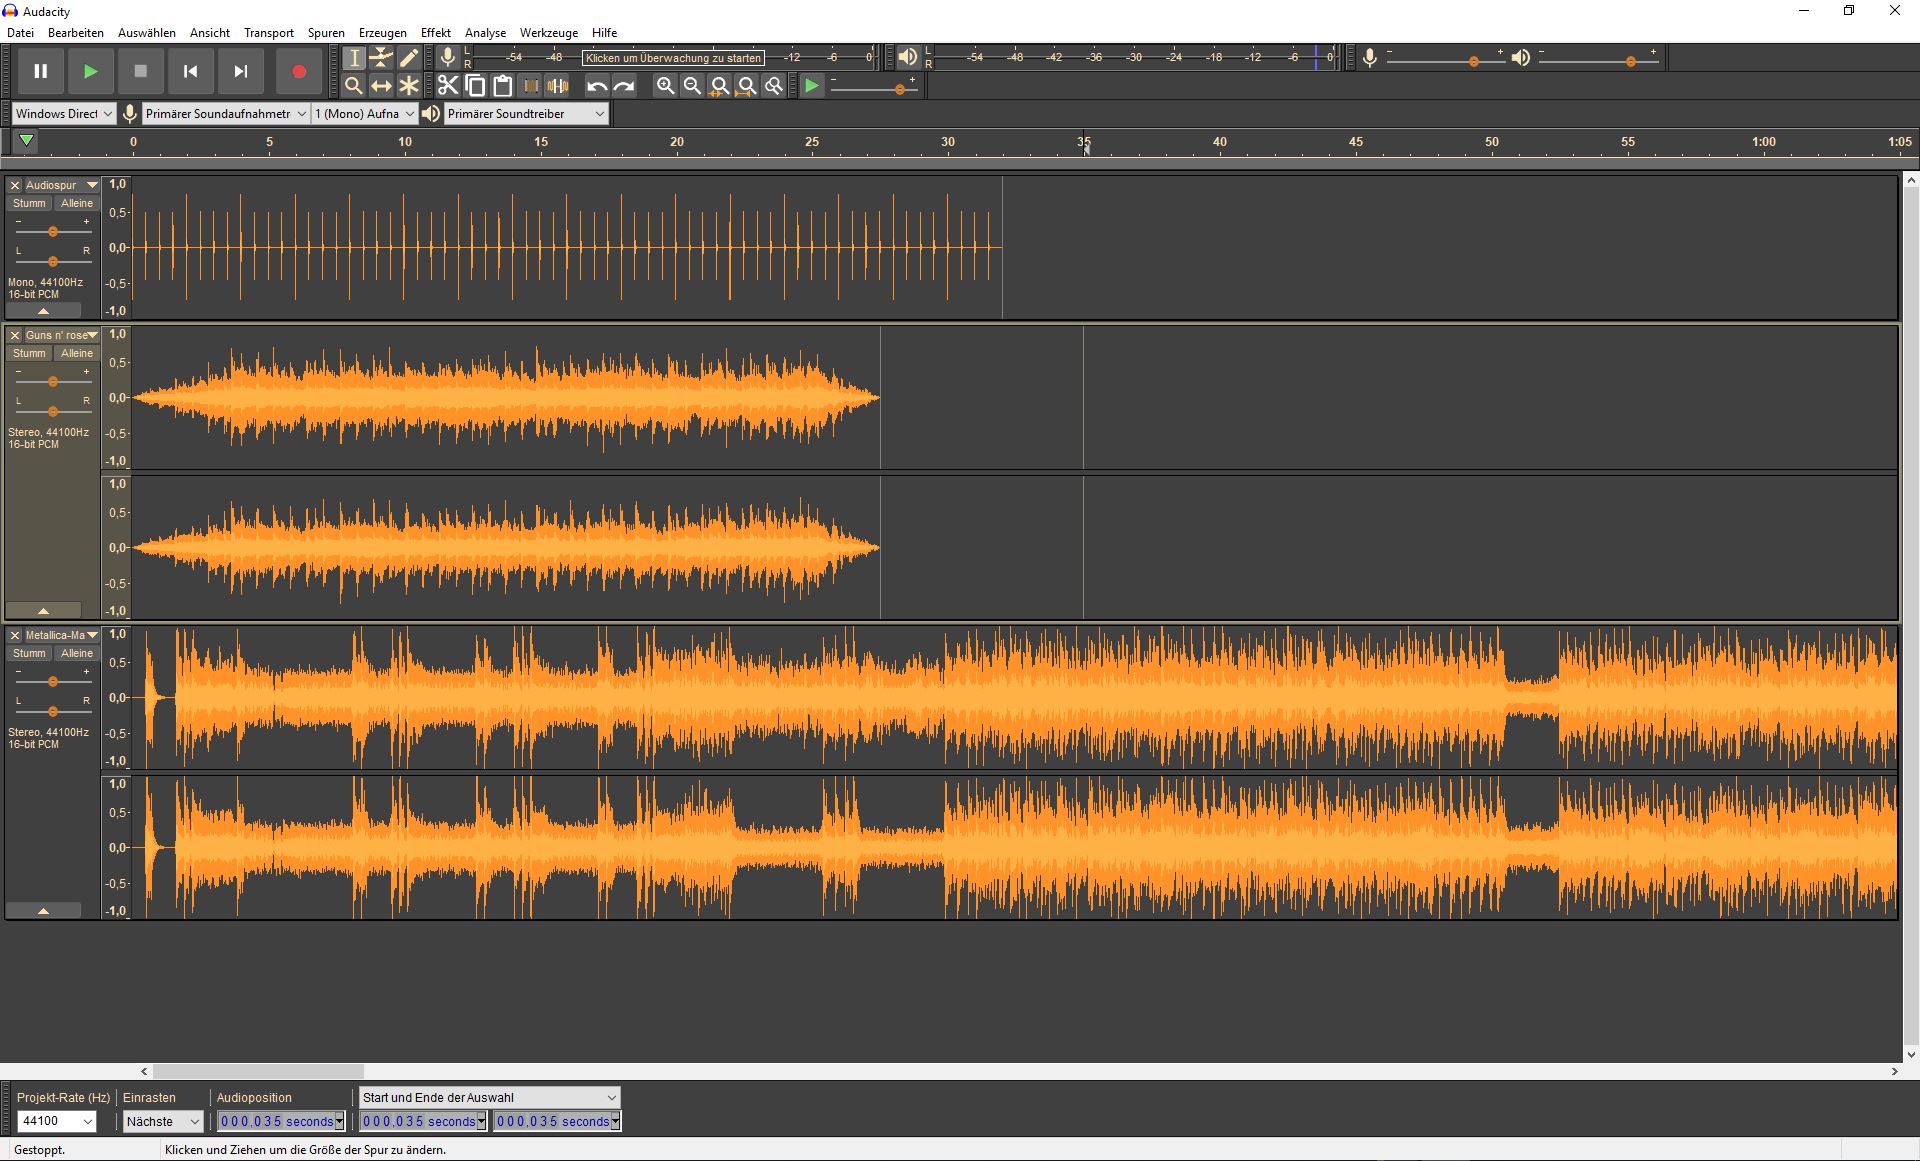
Task: Collapse the Audiospur track with arrow
Action: point(43,311)
